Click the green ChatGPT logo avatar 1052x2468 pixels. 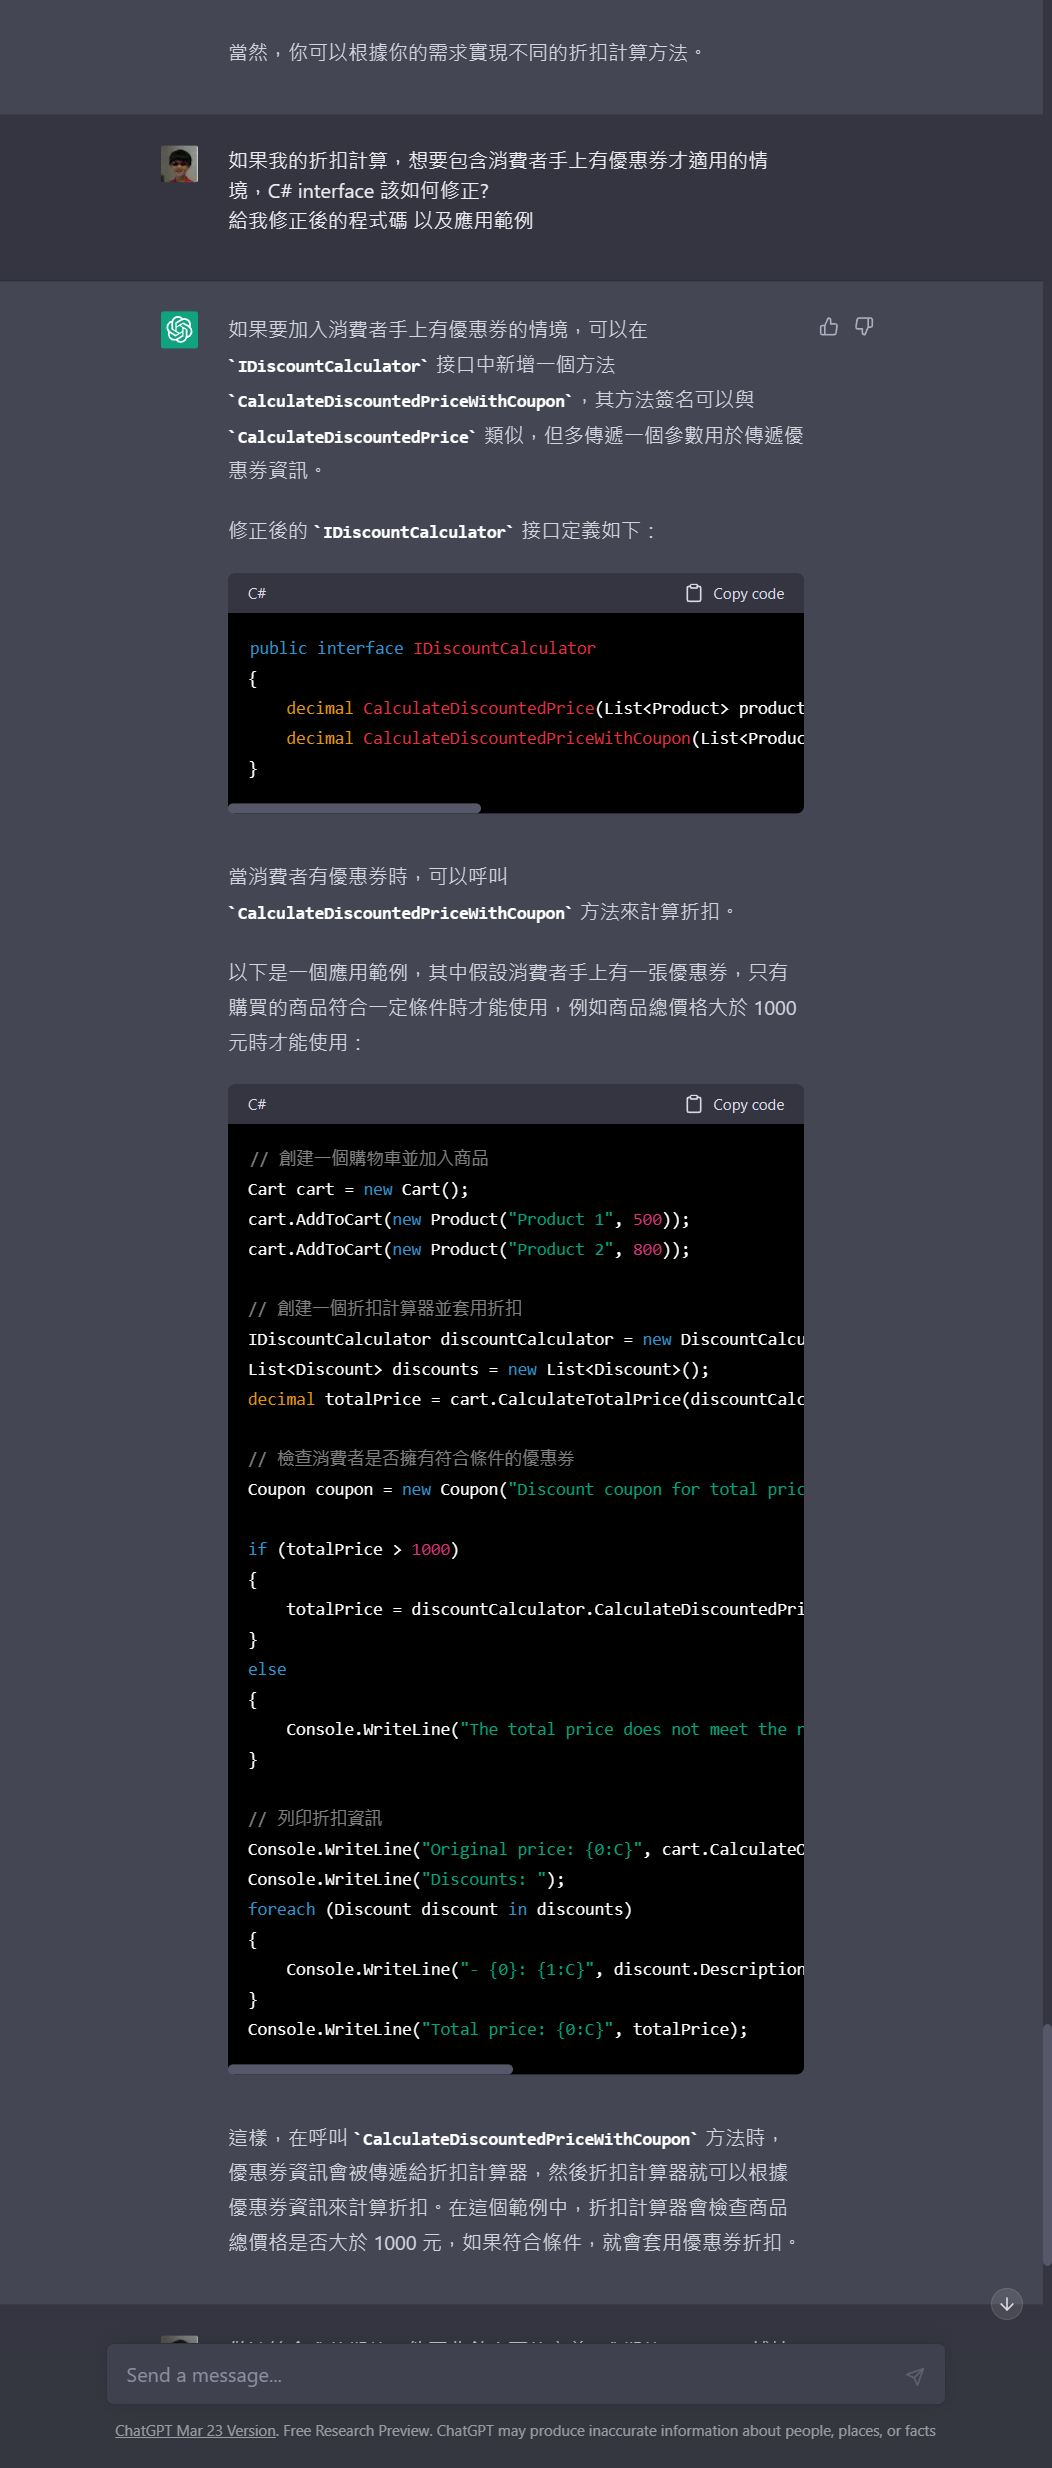coord(180,329)
